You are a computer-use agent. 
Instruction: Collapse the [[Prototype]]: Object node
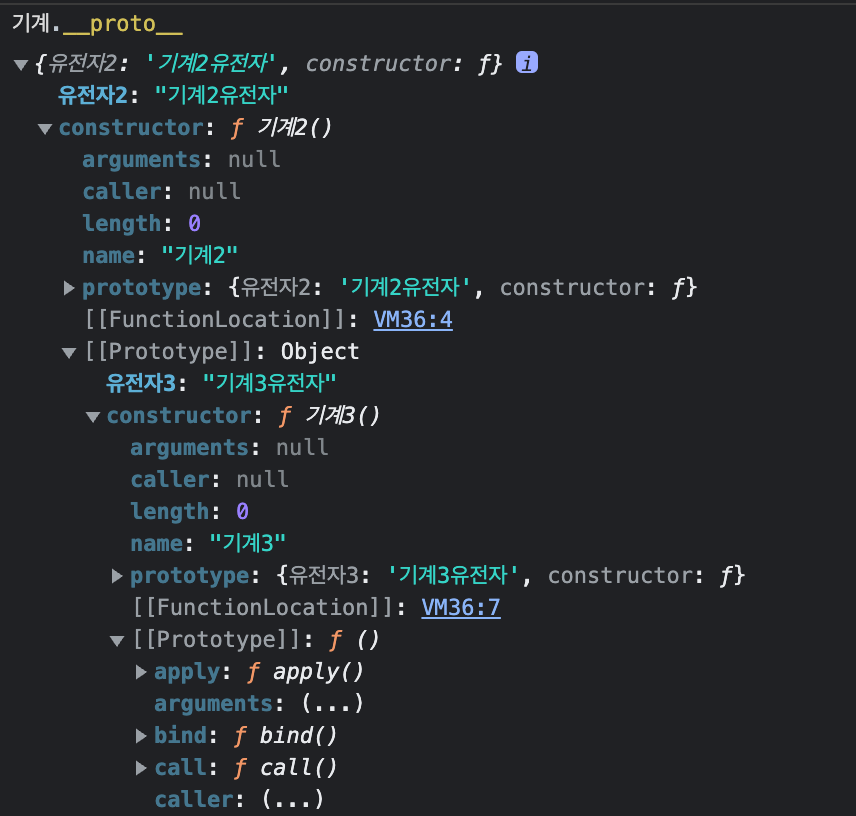pos(69,353)
